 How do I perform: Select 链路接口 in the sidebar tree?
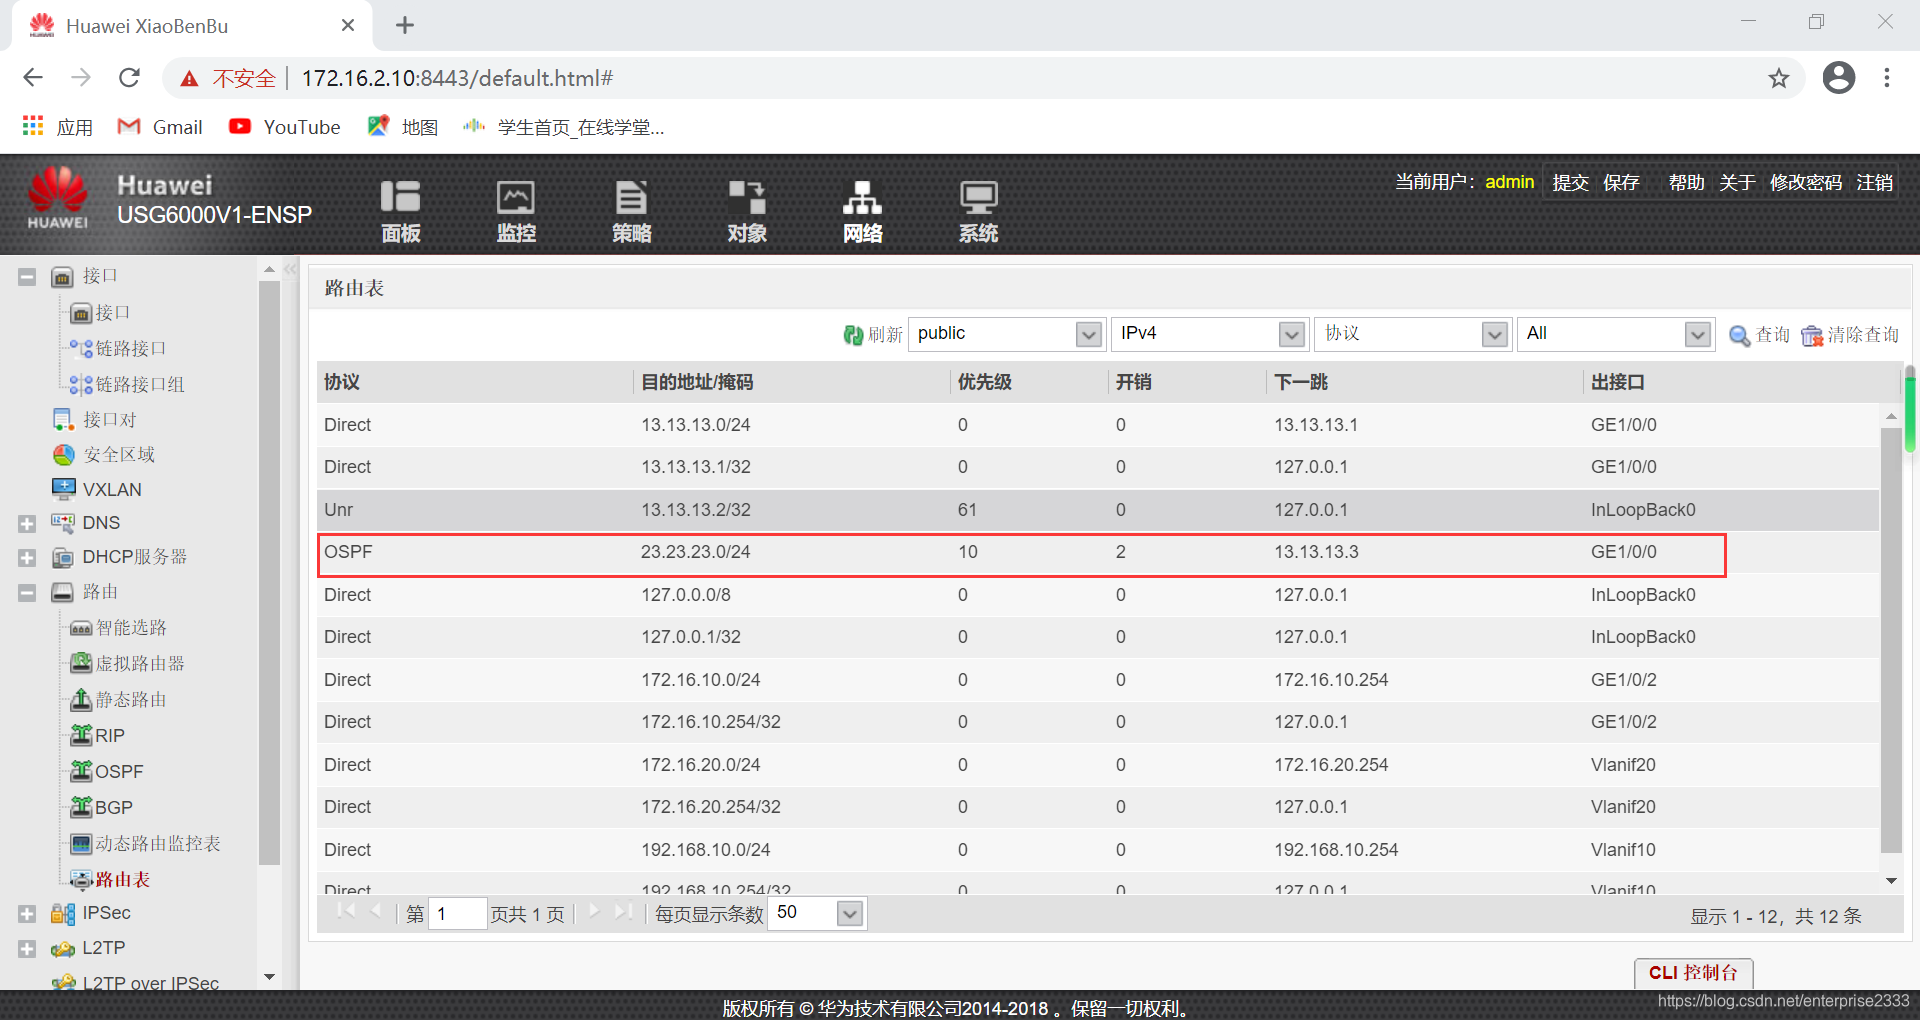pos(130,348)
